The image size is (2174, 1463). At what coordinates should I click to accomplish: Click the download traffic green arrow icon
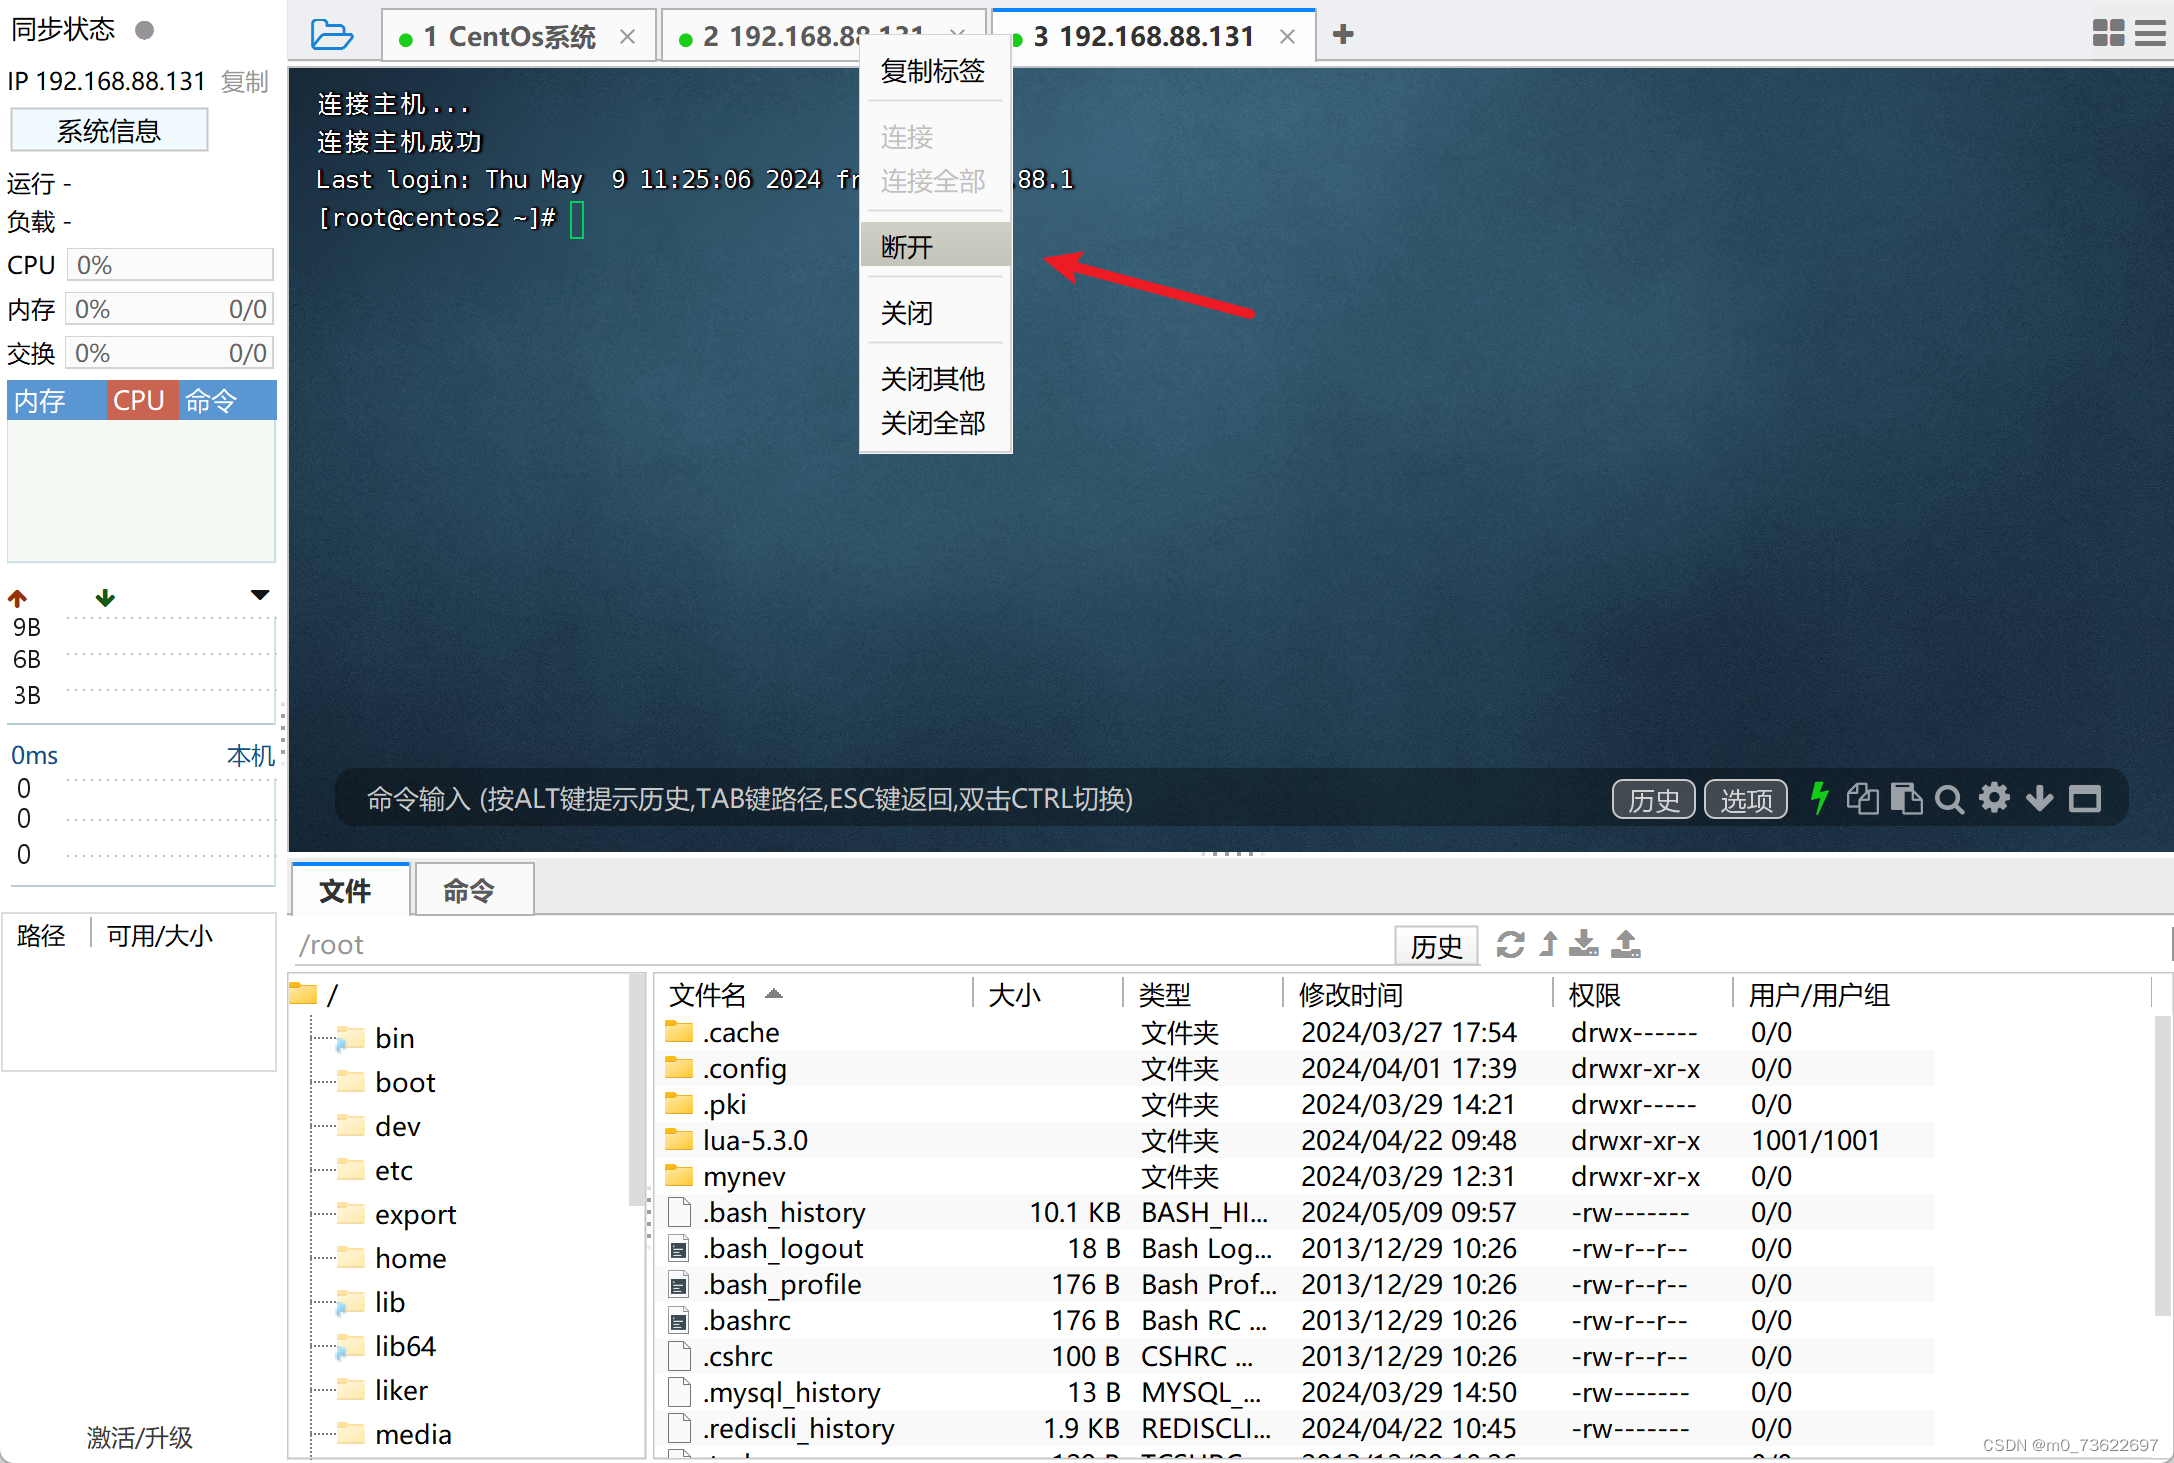click(x=105, y=598)
